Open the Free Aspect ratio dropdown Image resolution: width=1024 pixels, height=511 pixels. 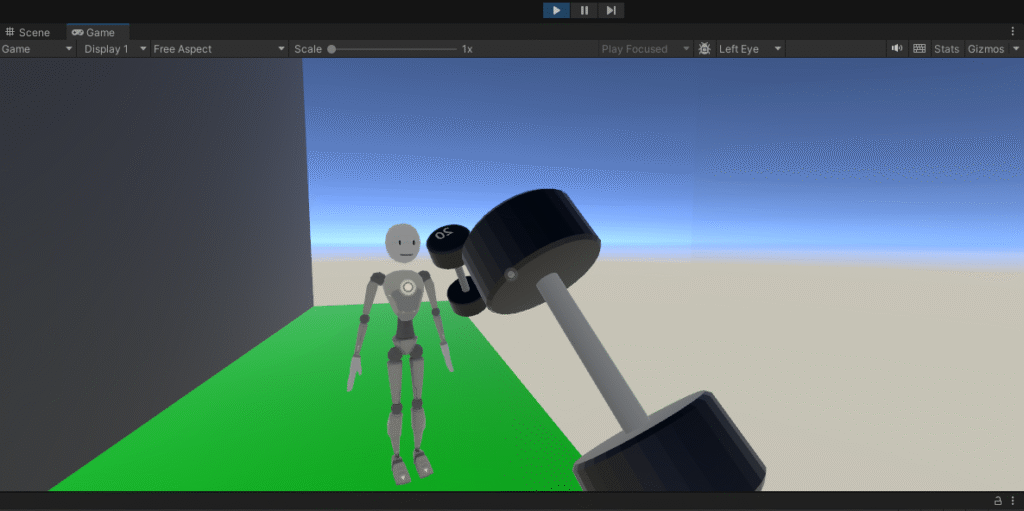pos(219,49)
